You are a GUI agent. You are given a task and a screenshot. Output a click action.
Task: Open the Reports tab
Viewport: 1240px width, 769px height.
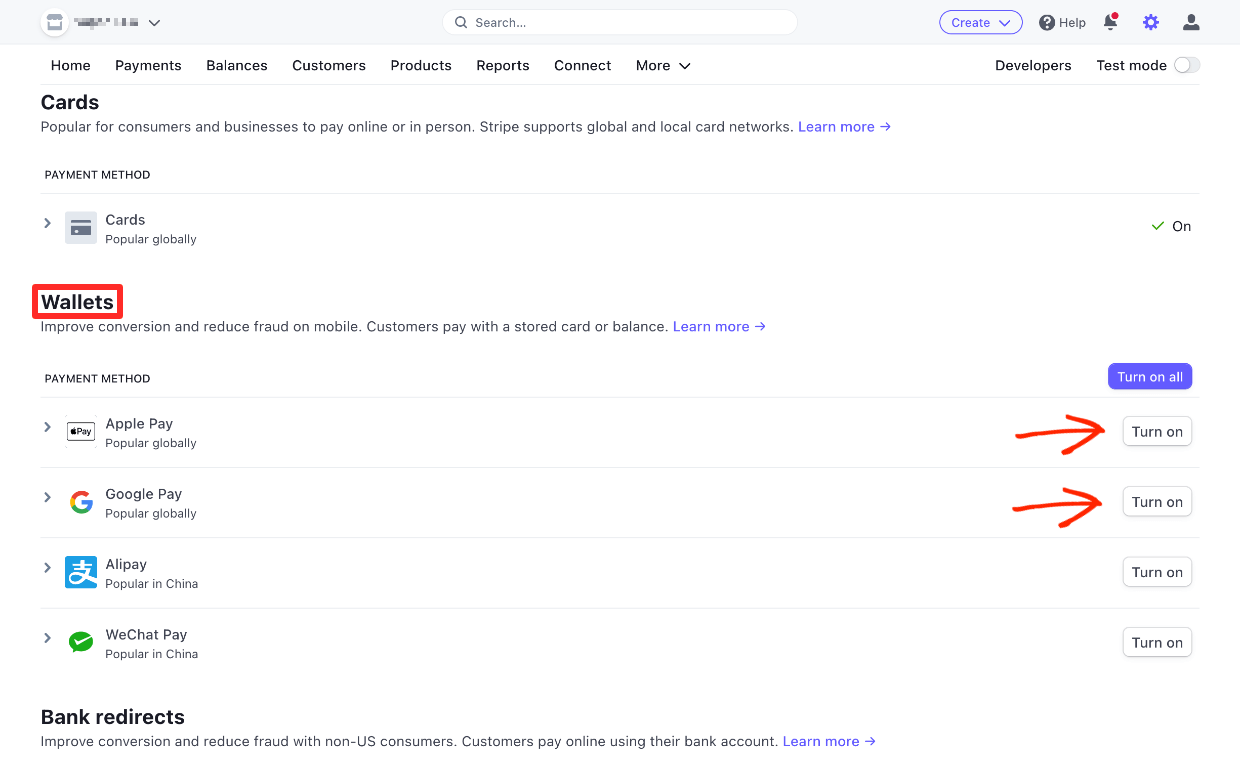point(503,65)
